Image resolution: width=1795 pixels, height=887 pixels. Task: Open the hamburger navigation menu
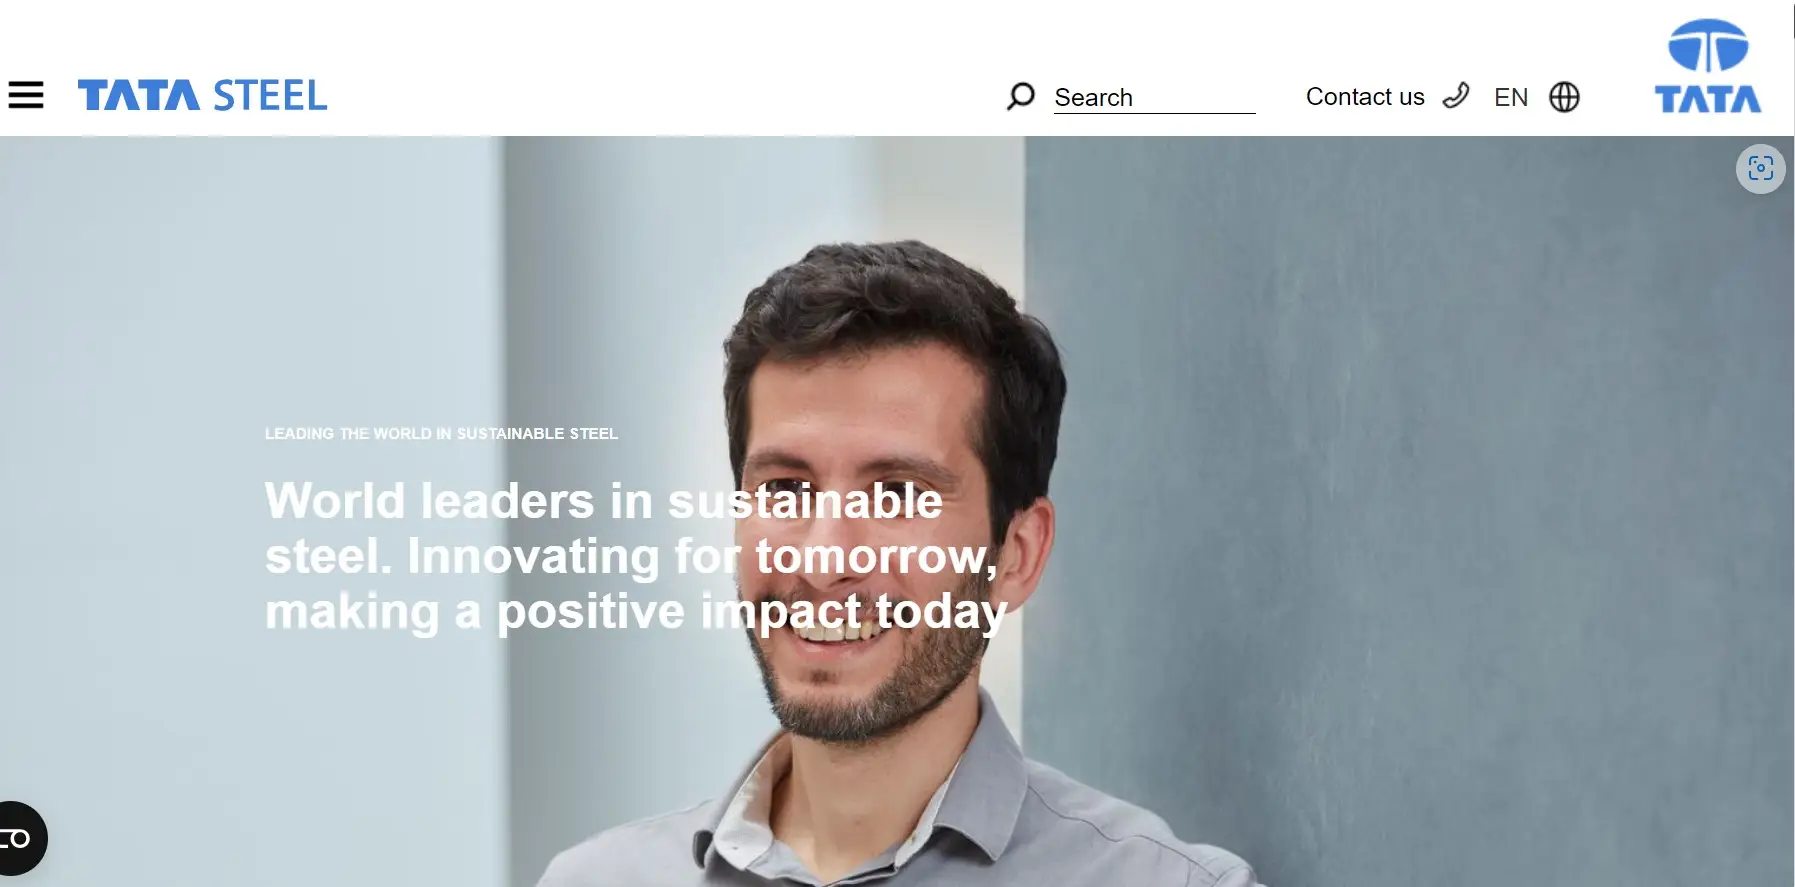26,95
